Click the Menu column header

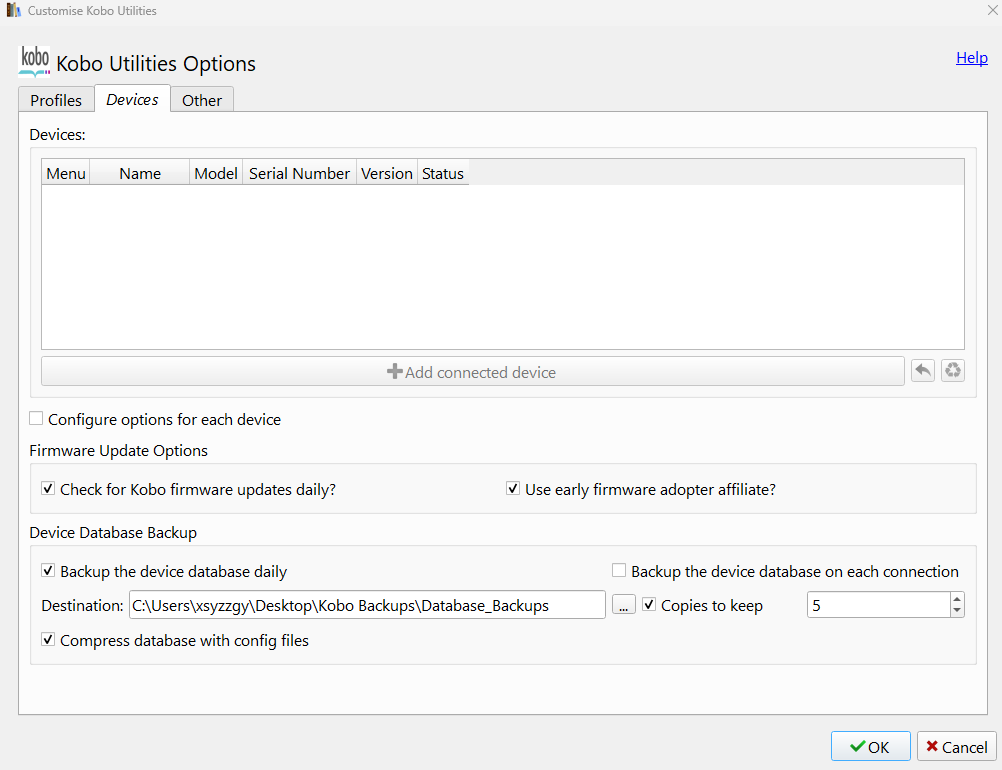point(66,173)
